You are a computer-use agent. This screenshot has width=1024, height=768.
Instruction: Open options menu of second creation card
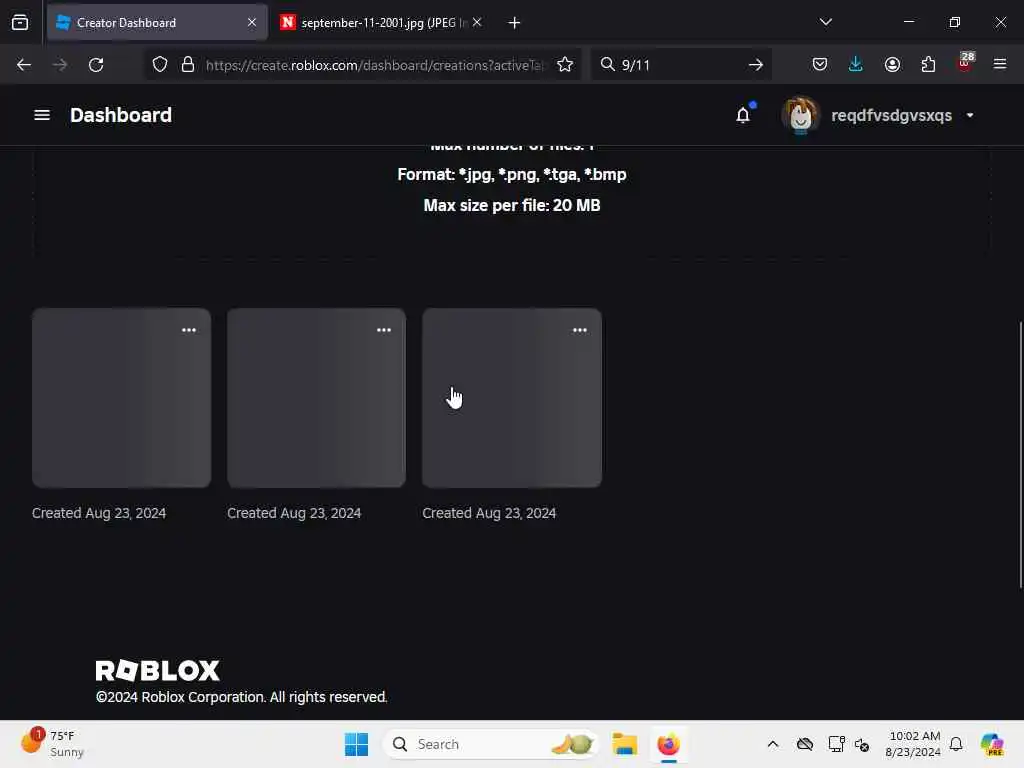point(384,330)
